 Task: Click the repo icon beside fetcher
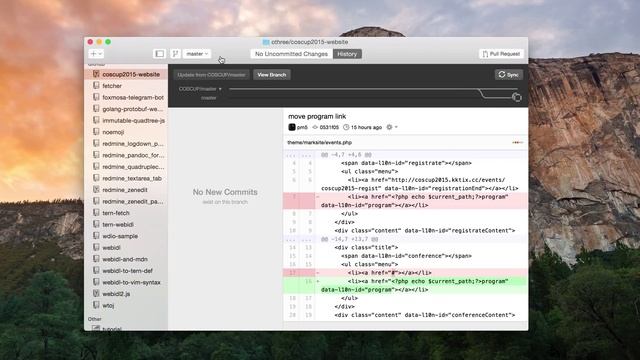[96, 85]
